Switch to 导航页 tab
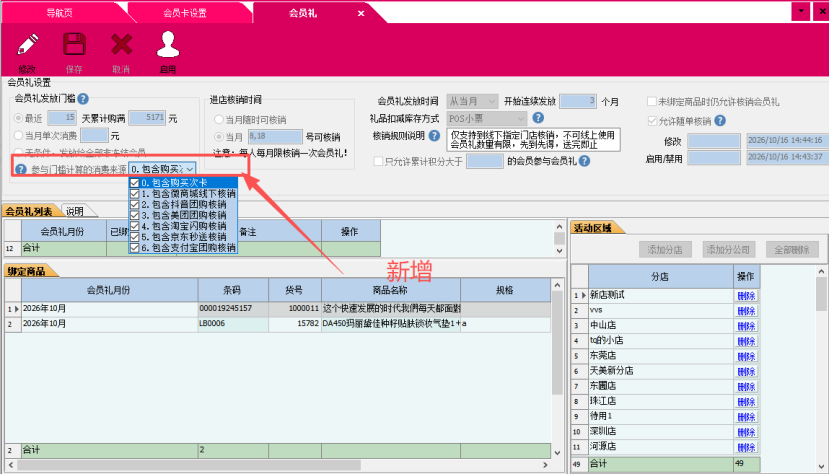 tap(59, 13)
